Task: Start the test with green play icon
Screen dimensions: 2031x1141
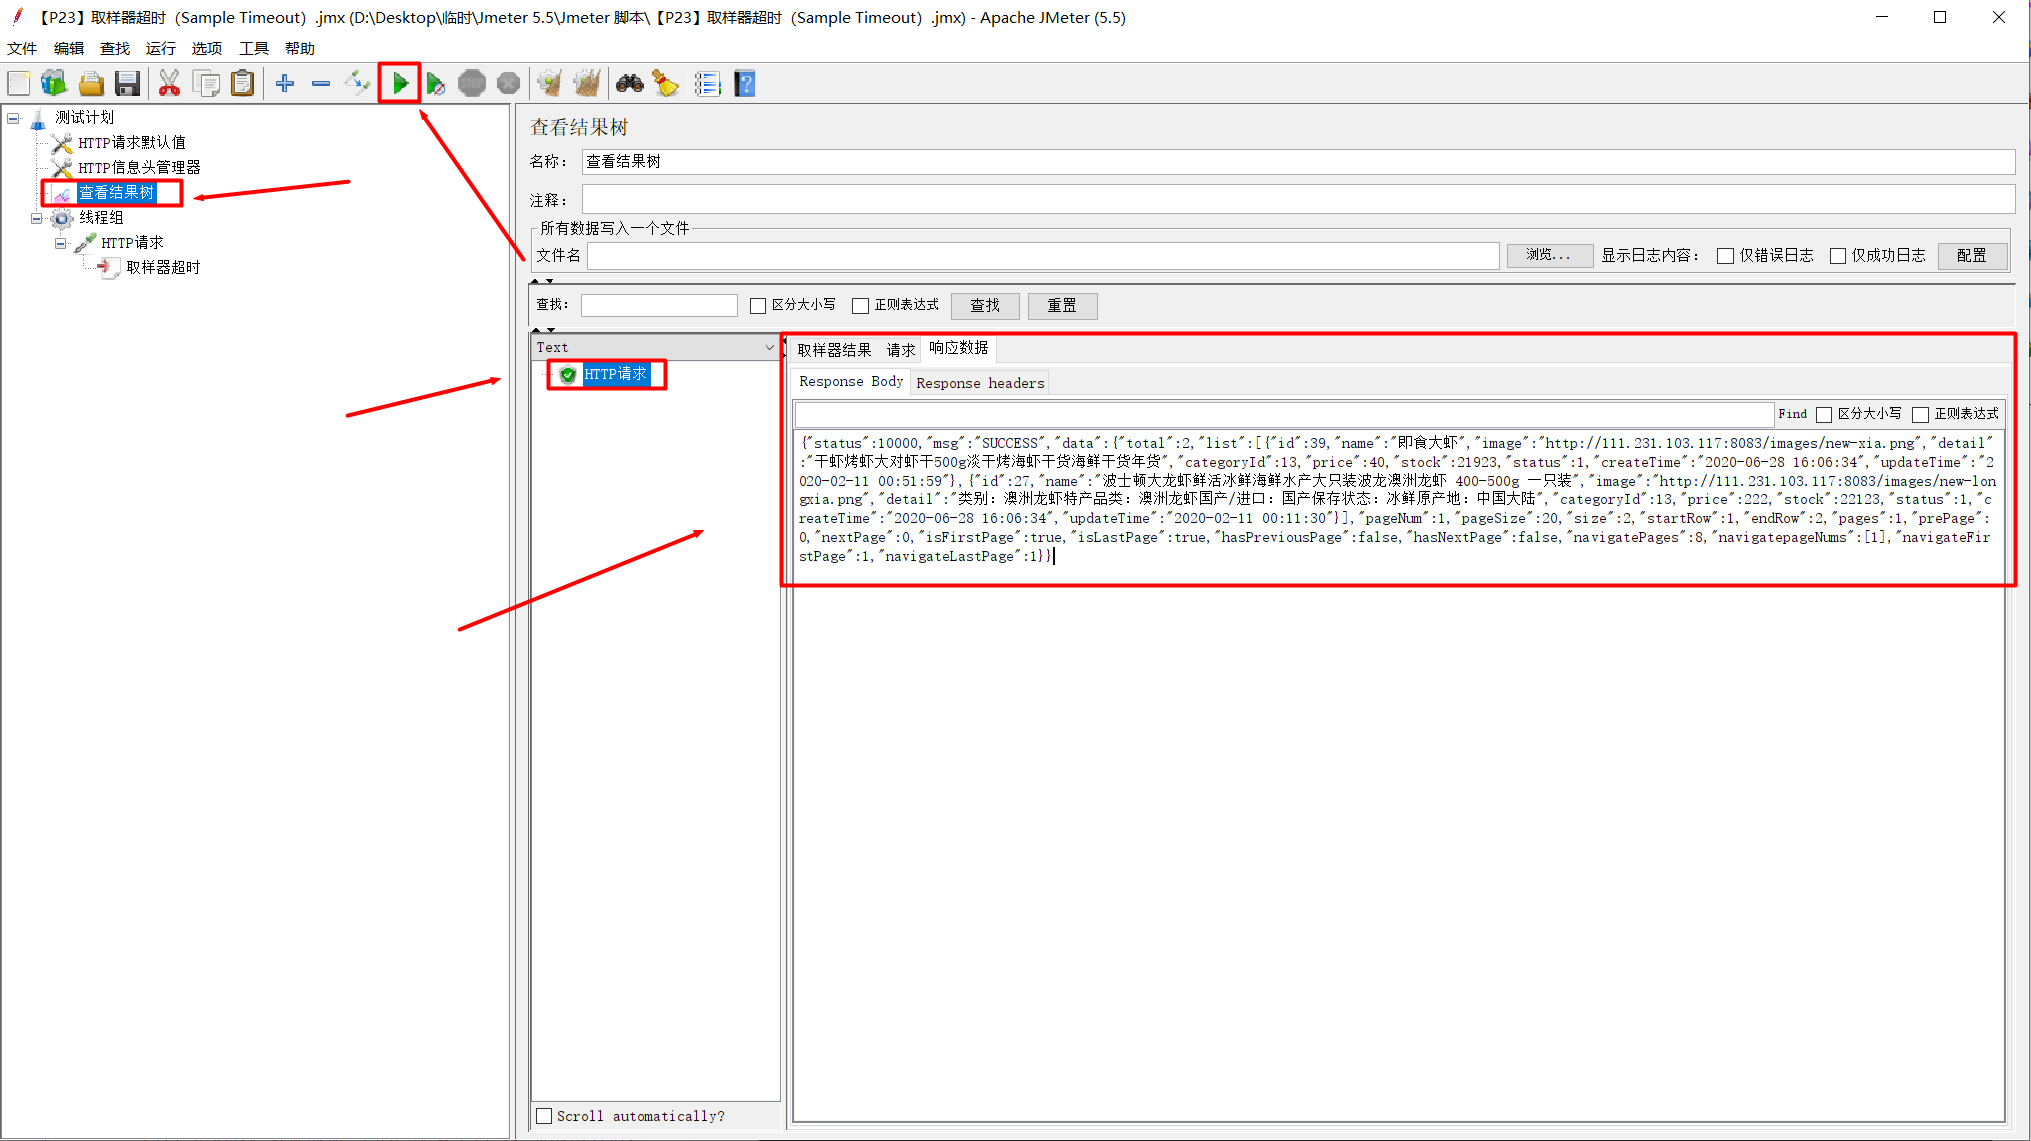Action: point(400,84)
